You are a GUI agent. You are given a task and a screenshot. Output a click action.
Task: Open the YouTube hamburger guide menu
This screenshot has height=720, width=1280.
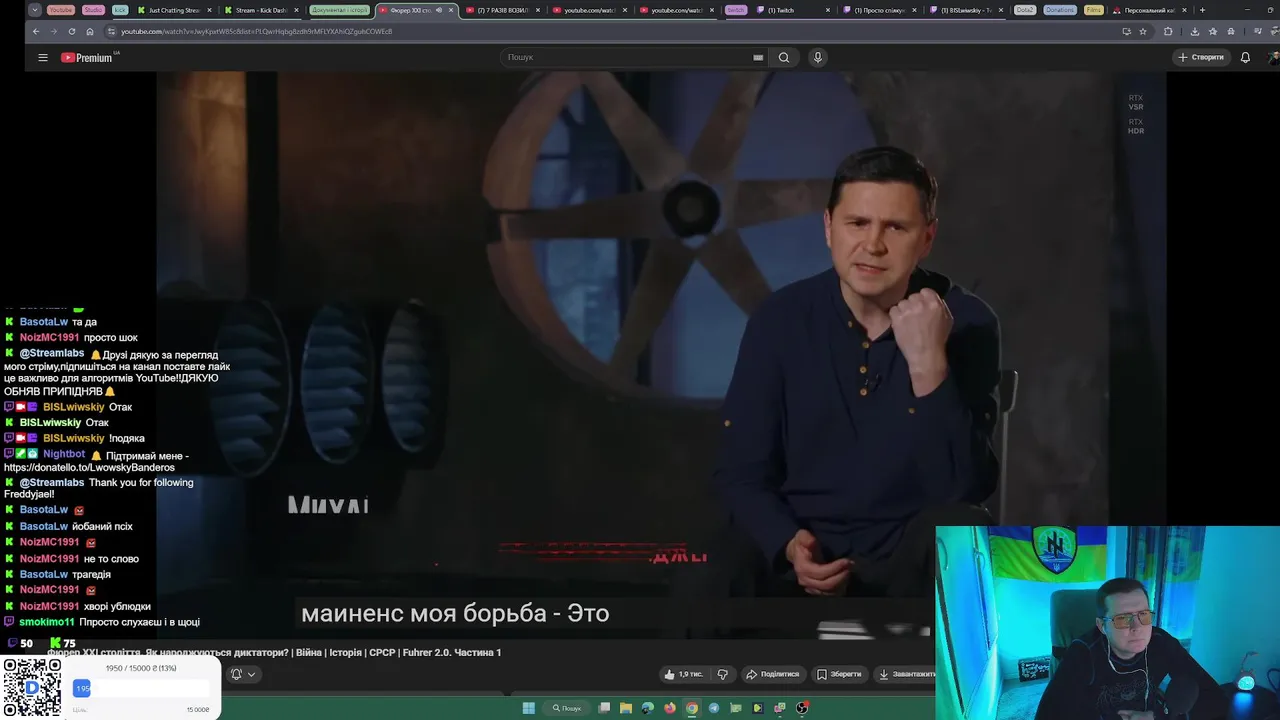coord(43,57)
